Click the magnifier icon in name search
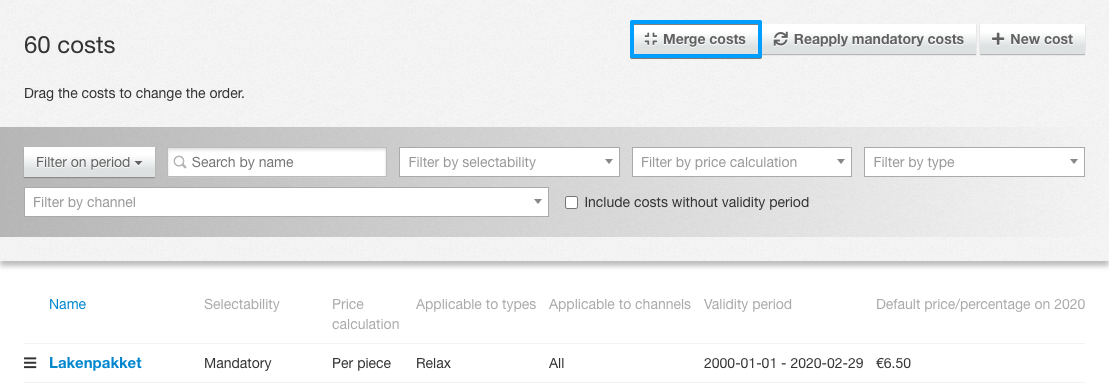The height and width of the screenshot is (385, 1109). 180,162
